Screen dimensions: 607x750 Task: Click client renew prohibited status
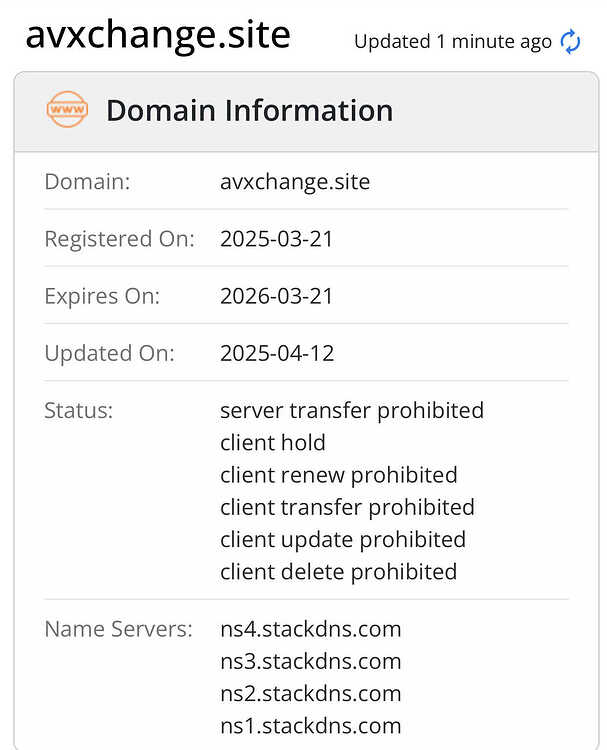click(339, 475)
